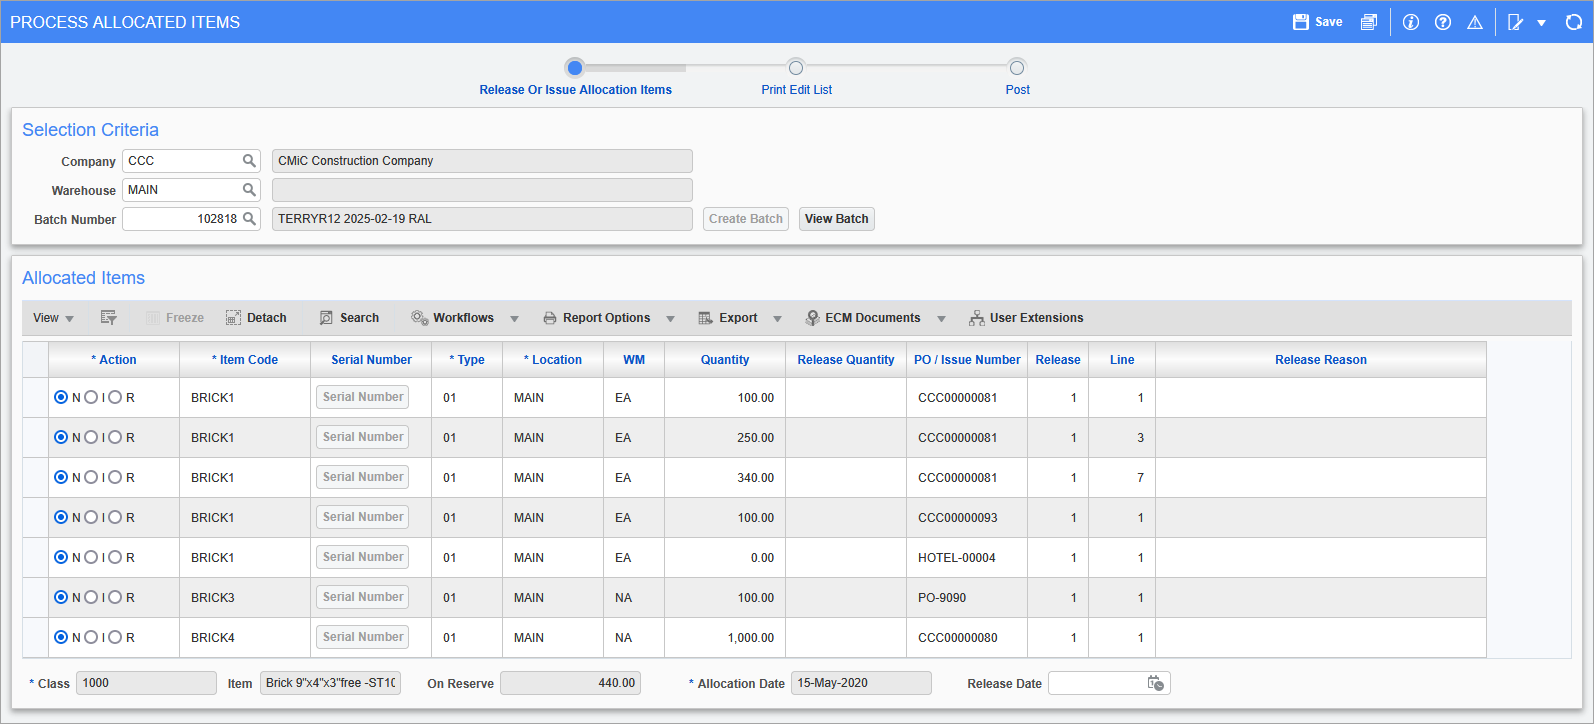Click Serial Number button for CCC00000093 row
Image resolution: width=1594 pixels, height=724 pixels.
pyautogui.click(x=363, y=517)
